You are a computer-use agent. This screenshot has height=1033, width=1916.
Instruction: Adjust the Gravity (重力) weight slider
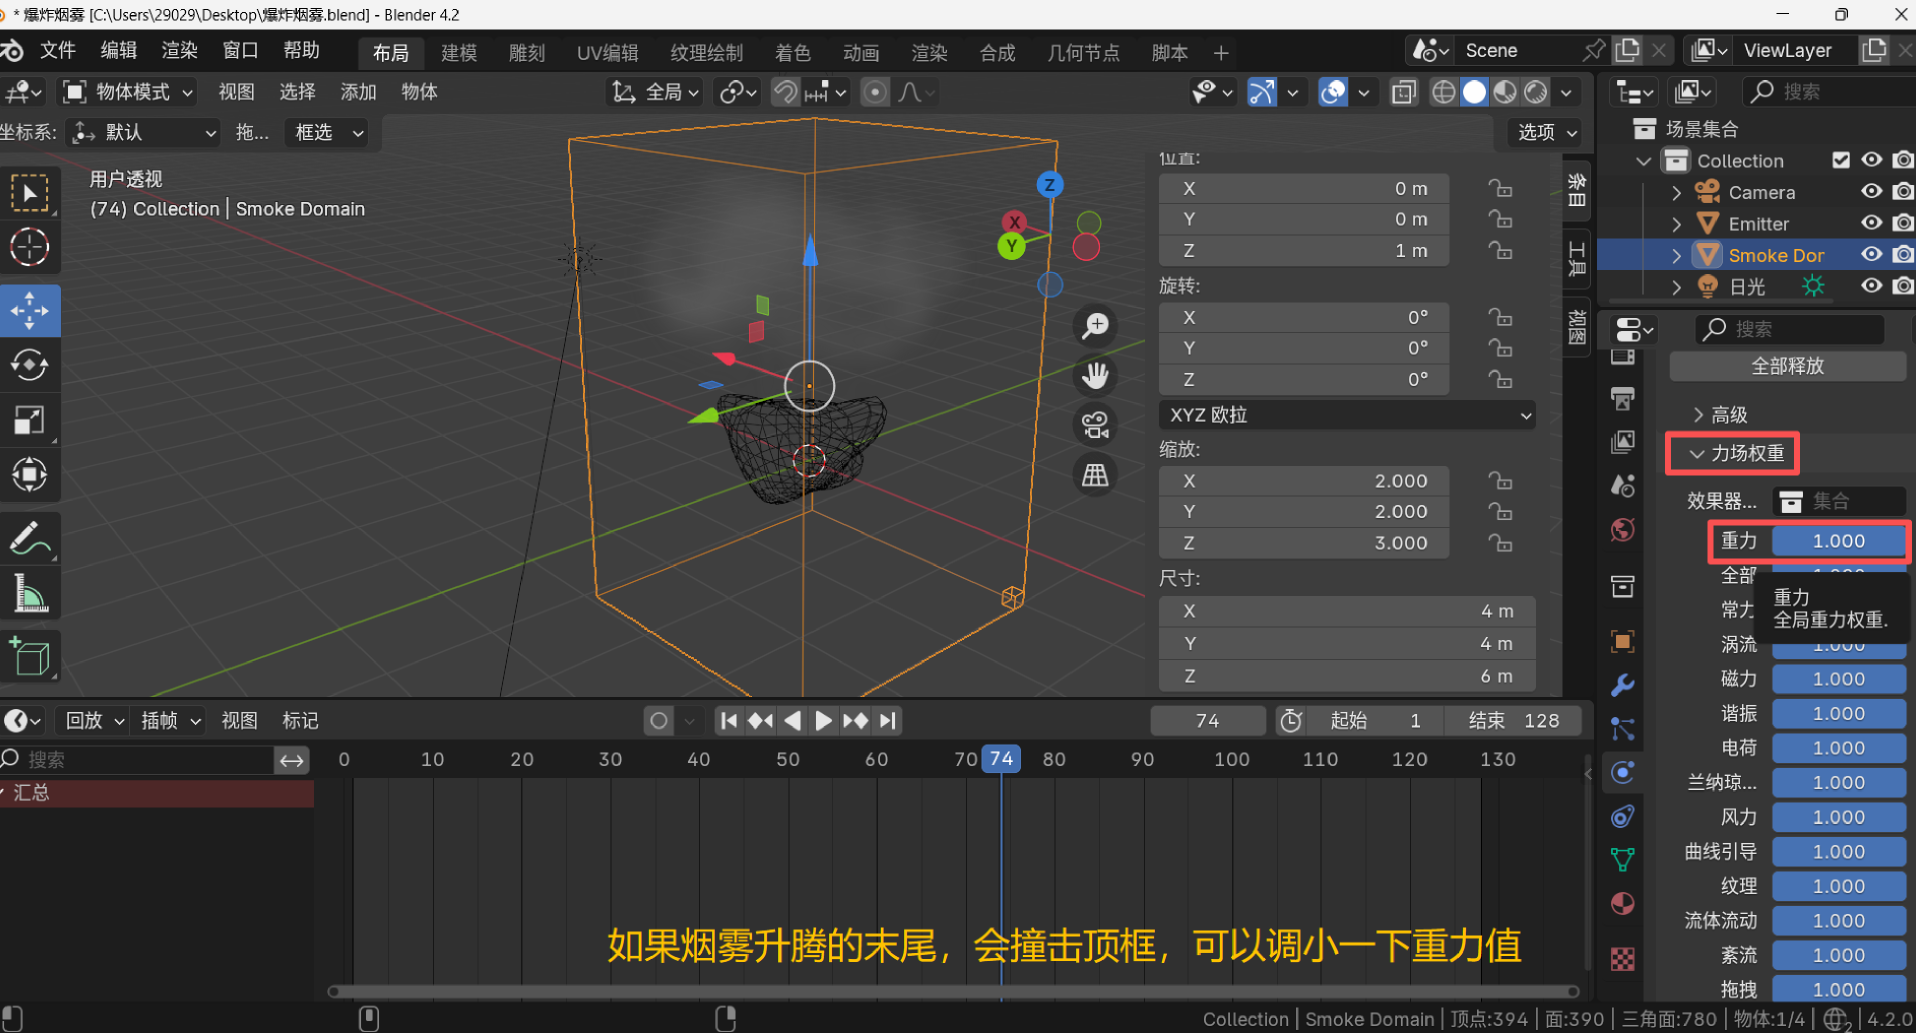[1838, 541]
